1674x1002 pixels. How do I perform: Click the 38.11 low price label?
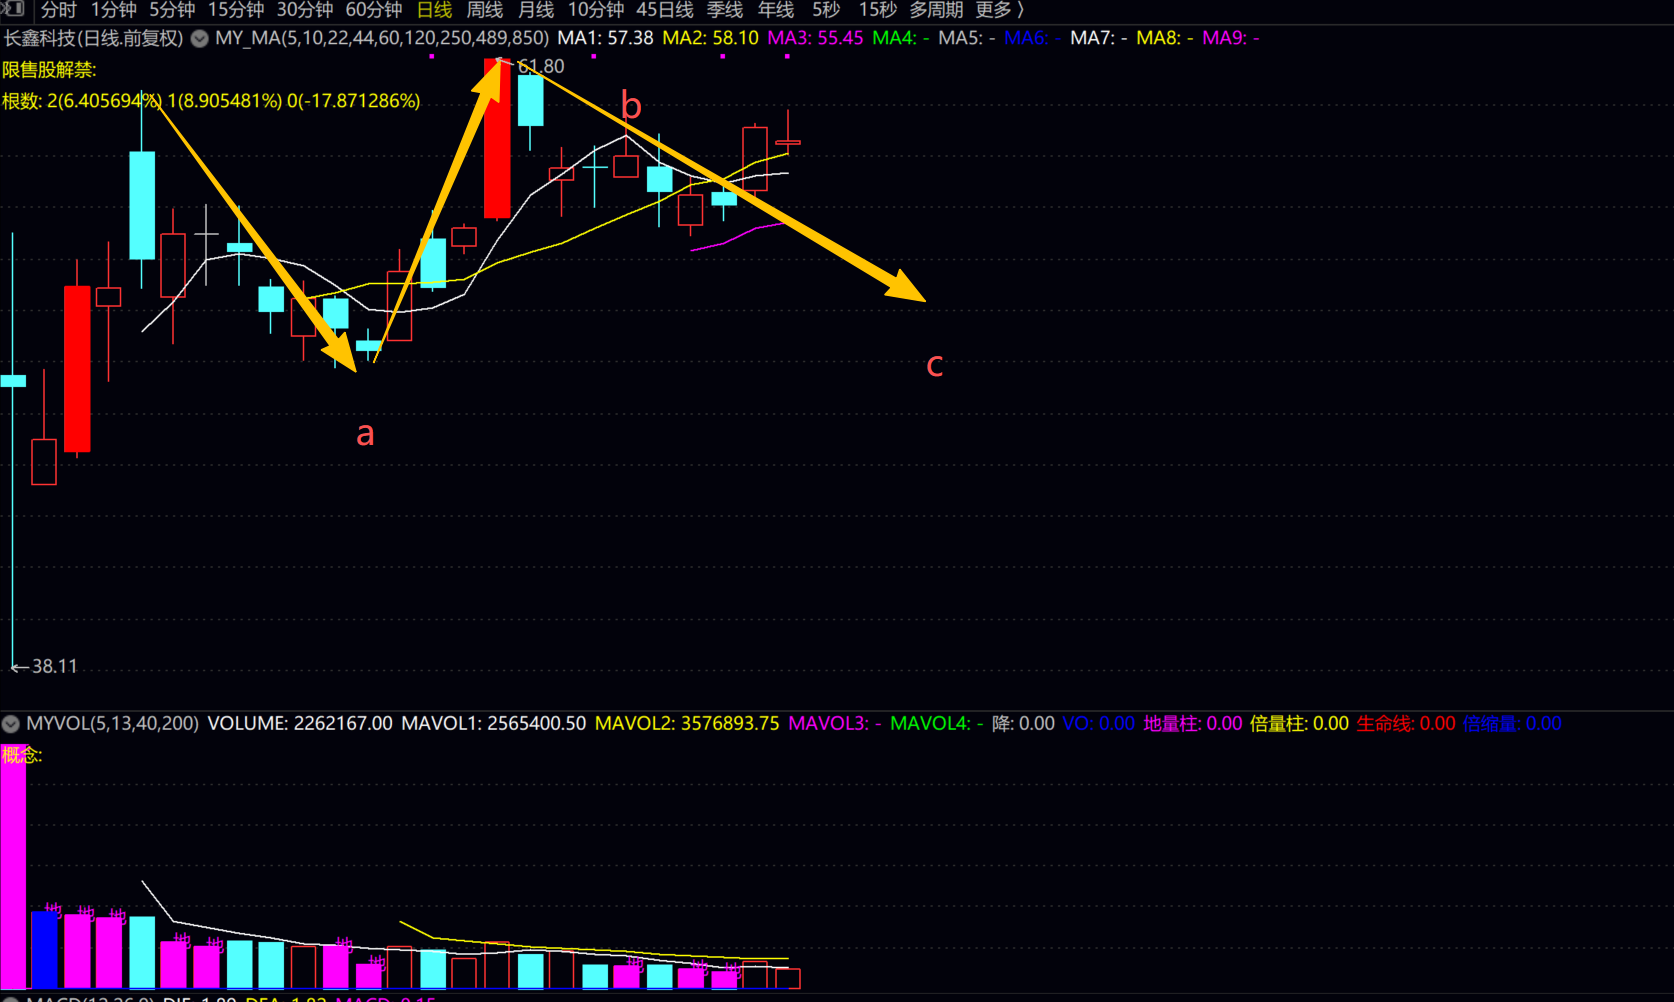coord(54,666)
